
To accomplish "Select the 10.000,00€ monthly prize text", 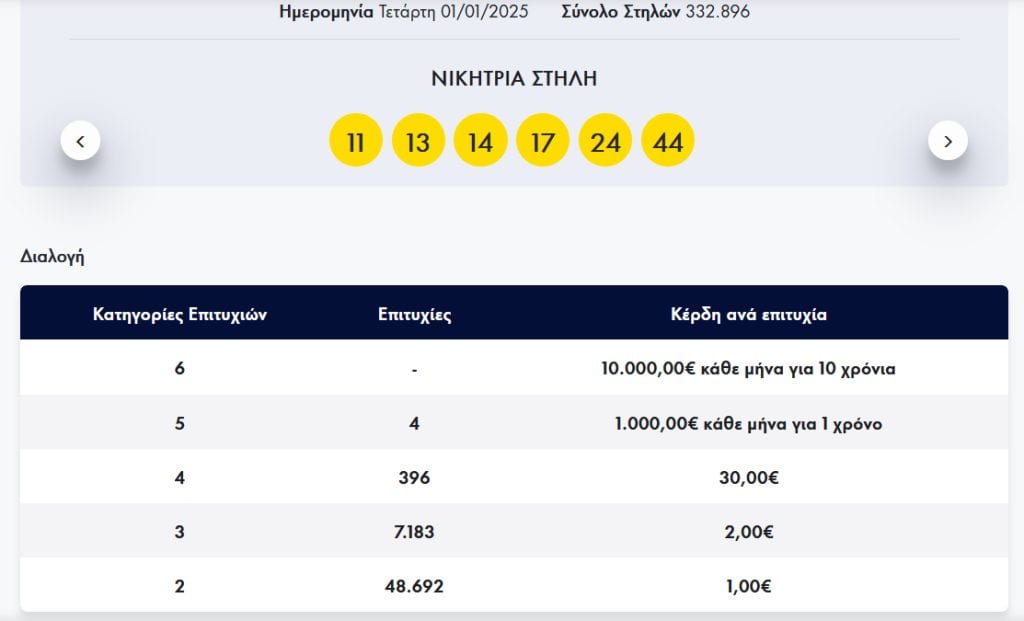I will point(748,369).
